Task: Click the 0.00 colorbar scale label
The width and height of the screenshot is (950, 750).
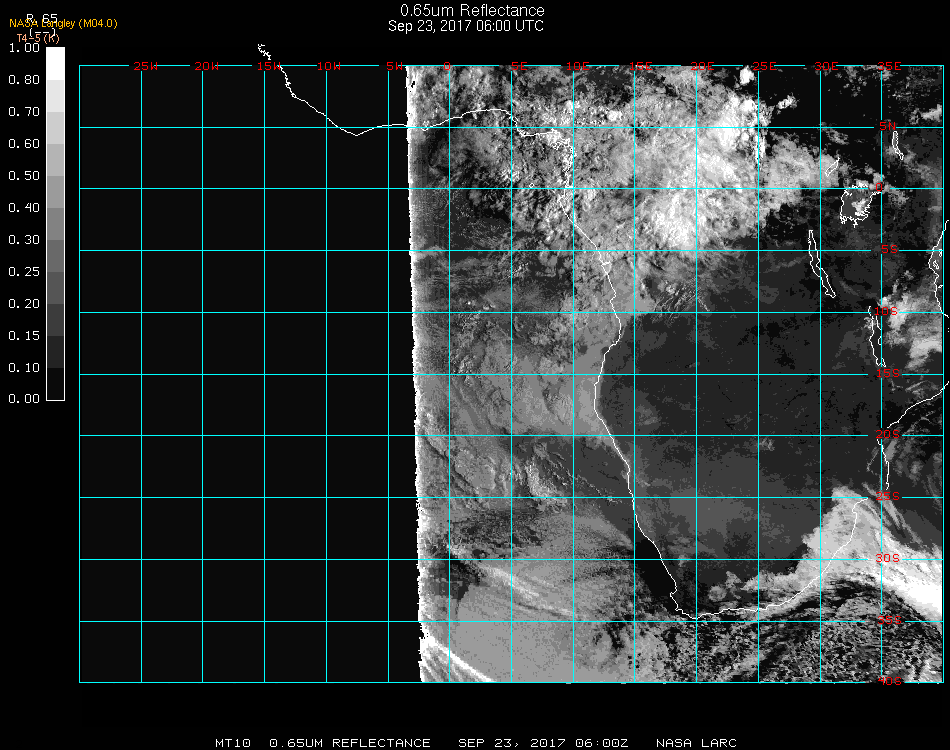Action: [24, 399]
